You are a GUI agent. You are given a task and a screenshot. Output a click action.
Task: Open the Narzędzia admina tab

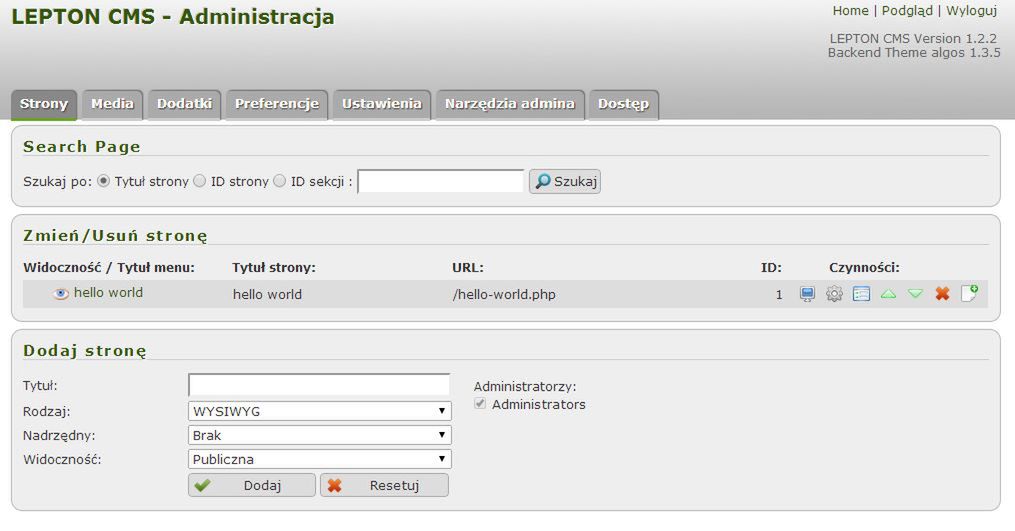pos(510,104)
